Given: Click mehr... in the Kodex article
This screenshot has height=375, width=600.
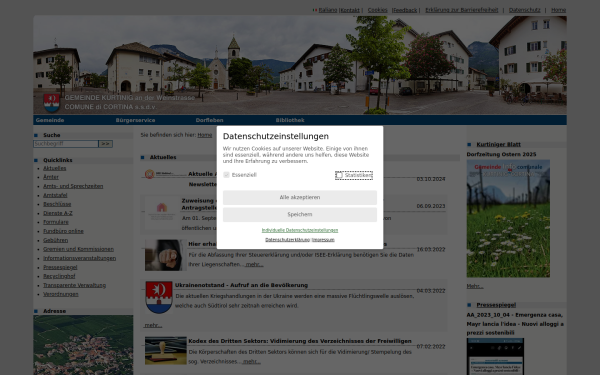Looking at the screenshot, I should [252, 362].
